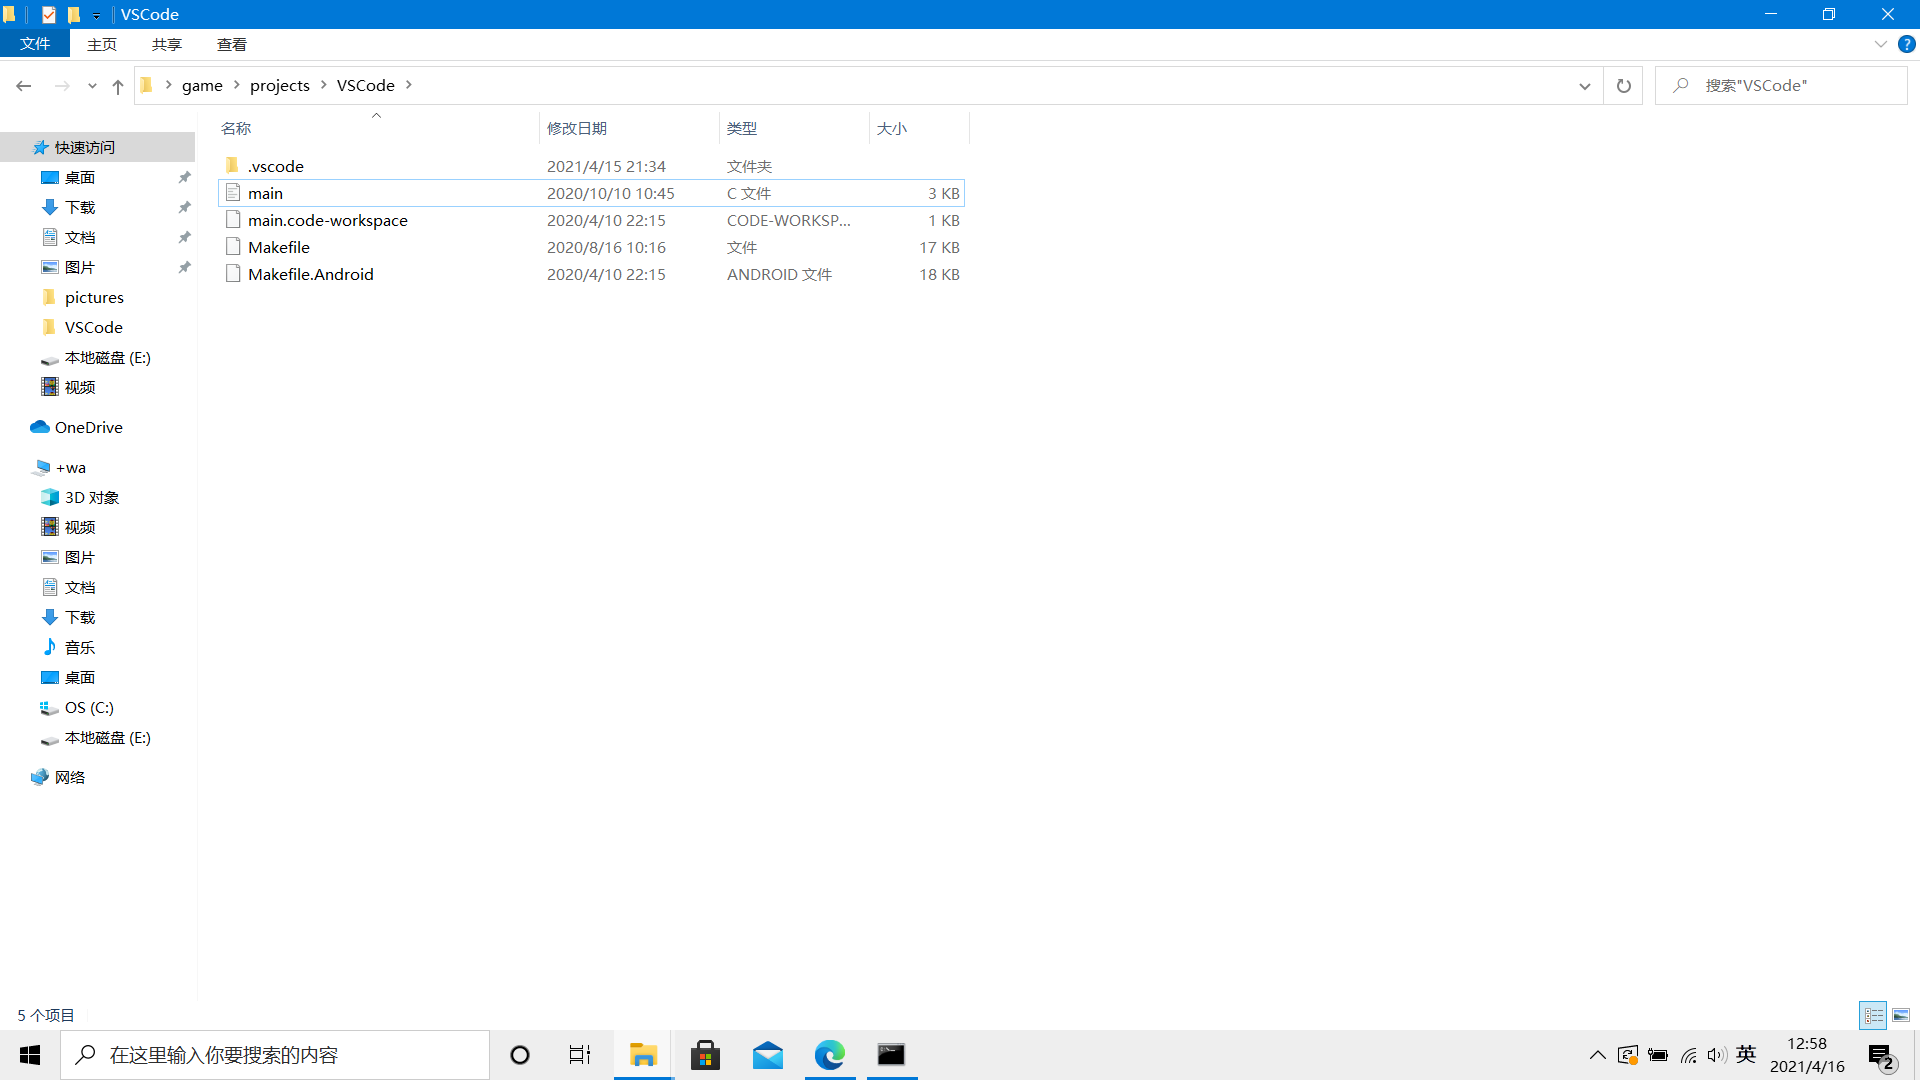Select the main C file icon
Image resolution: width=1920 pixels, height=1080 pixels.
[233, 192]
